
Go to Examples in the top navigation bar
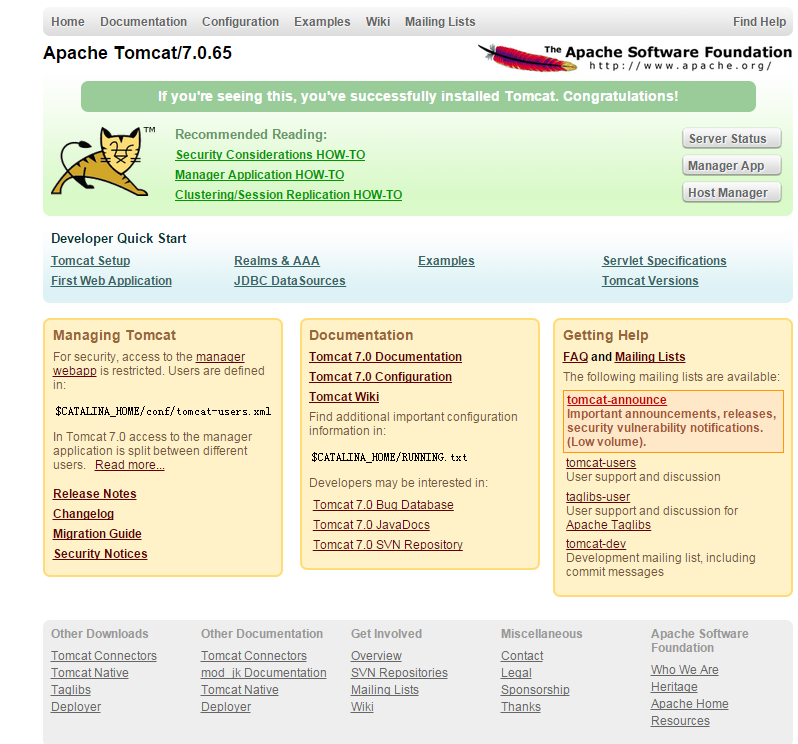coord(322,22)
